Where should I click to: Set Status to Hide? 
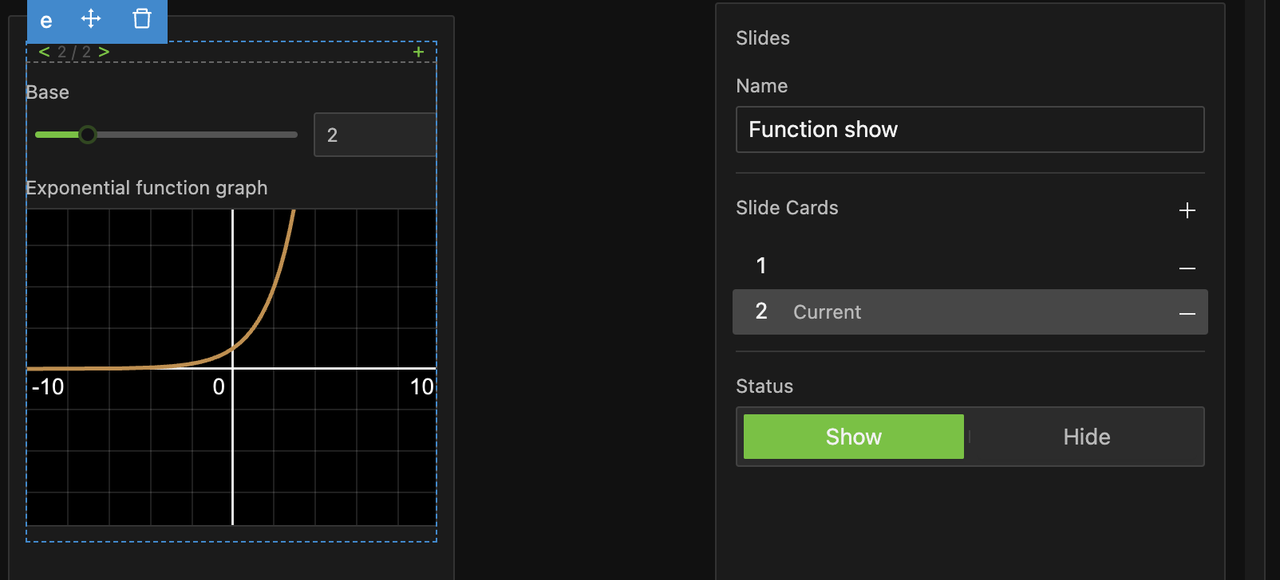pyautogui.click(x=1086, y=437)
